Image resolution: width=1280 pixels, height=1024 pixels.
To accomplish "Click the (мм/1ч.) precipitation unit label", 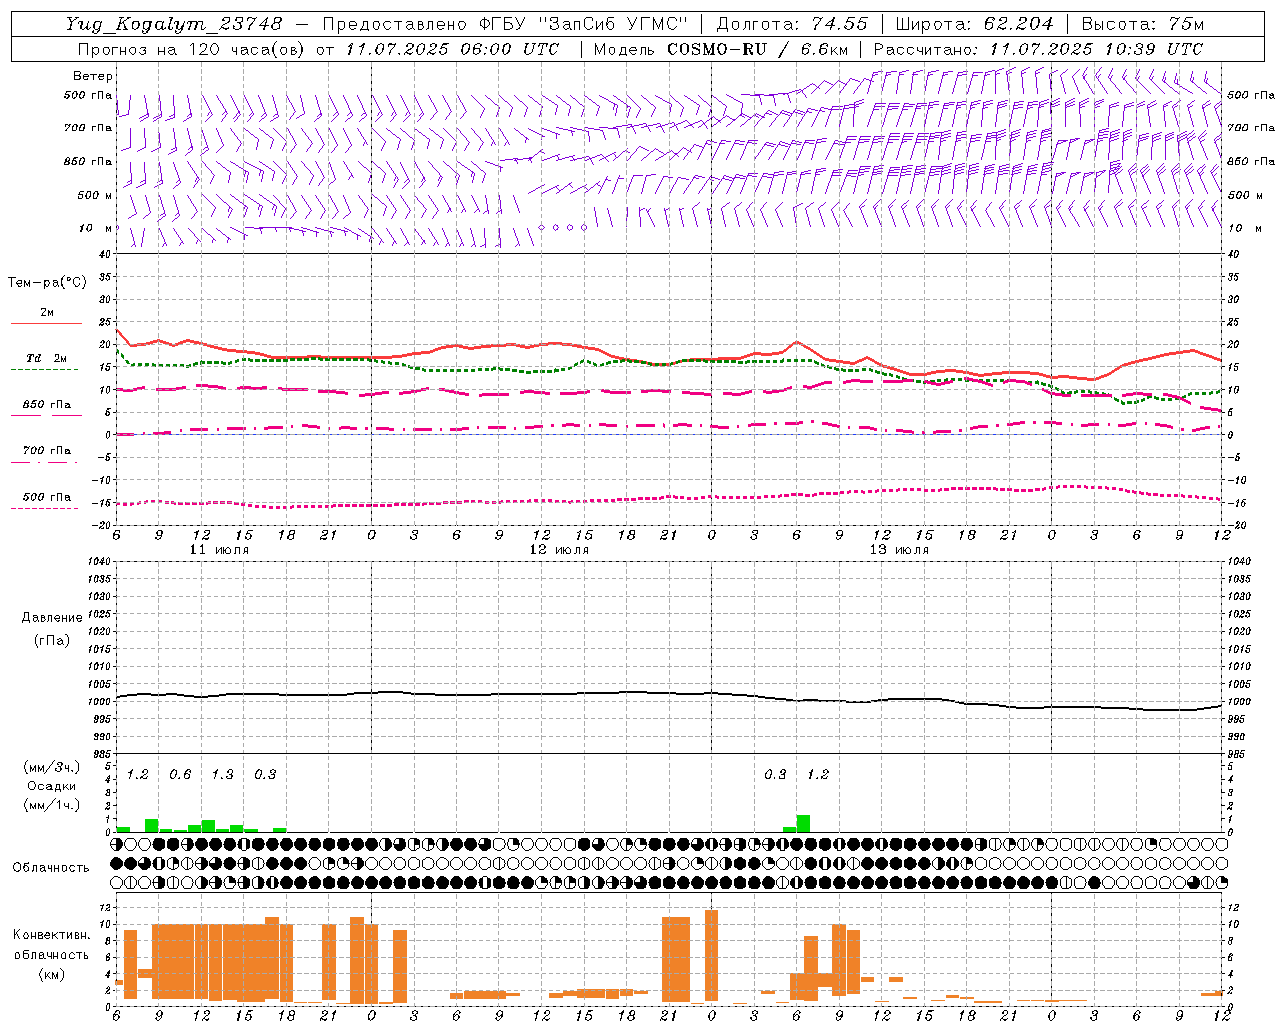I will [x=52, y=805].
